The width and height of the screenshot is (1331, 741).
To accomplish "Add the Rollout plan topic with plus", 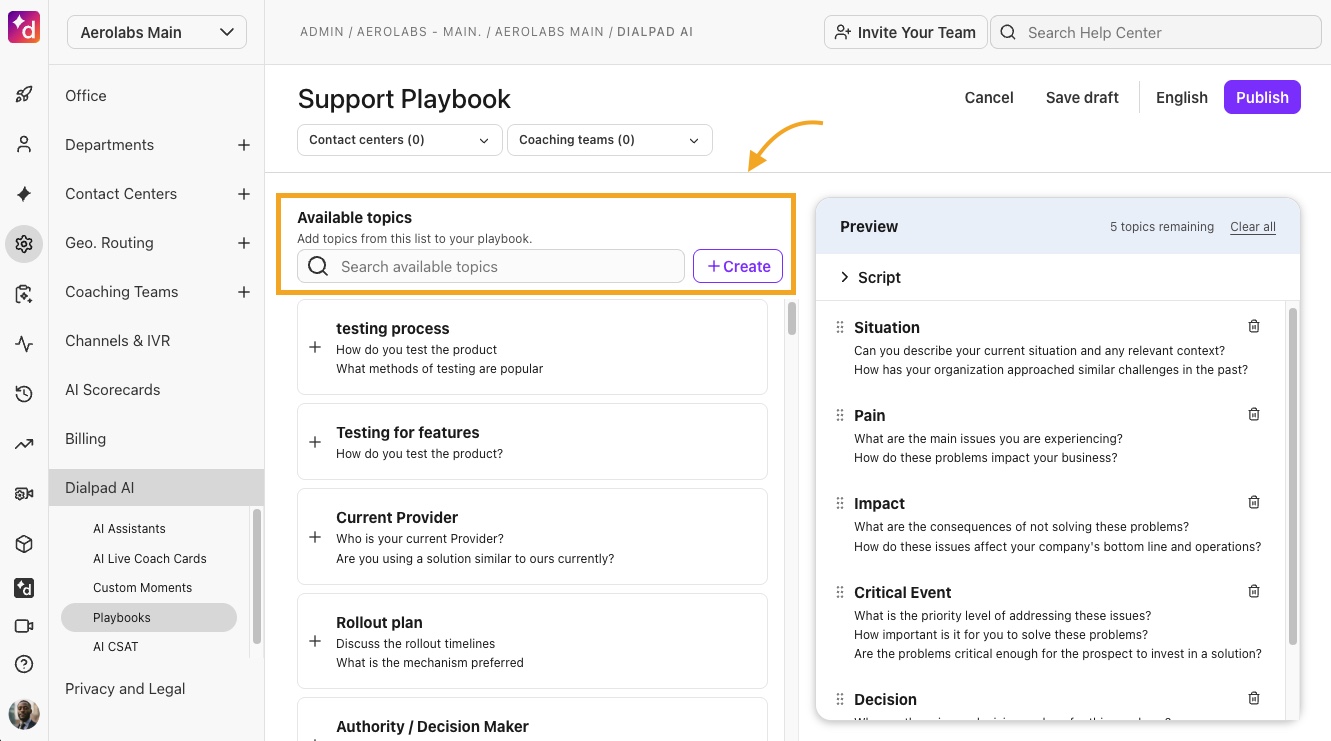I will 315,641.
